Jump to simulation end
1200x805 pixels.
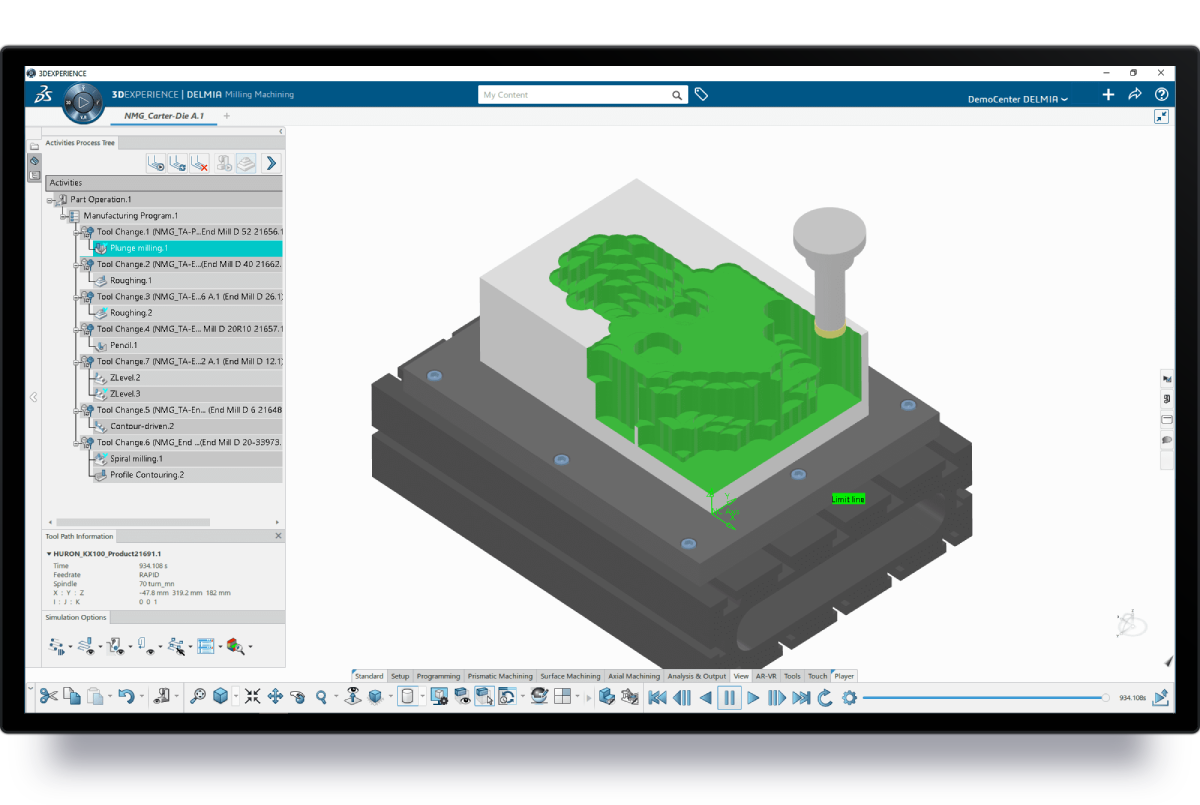801,698
